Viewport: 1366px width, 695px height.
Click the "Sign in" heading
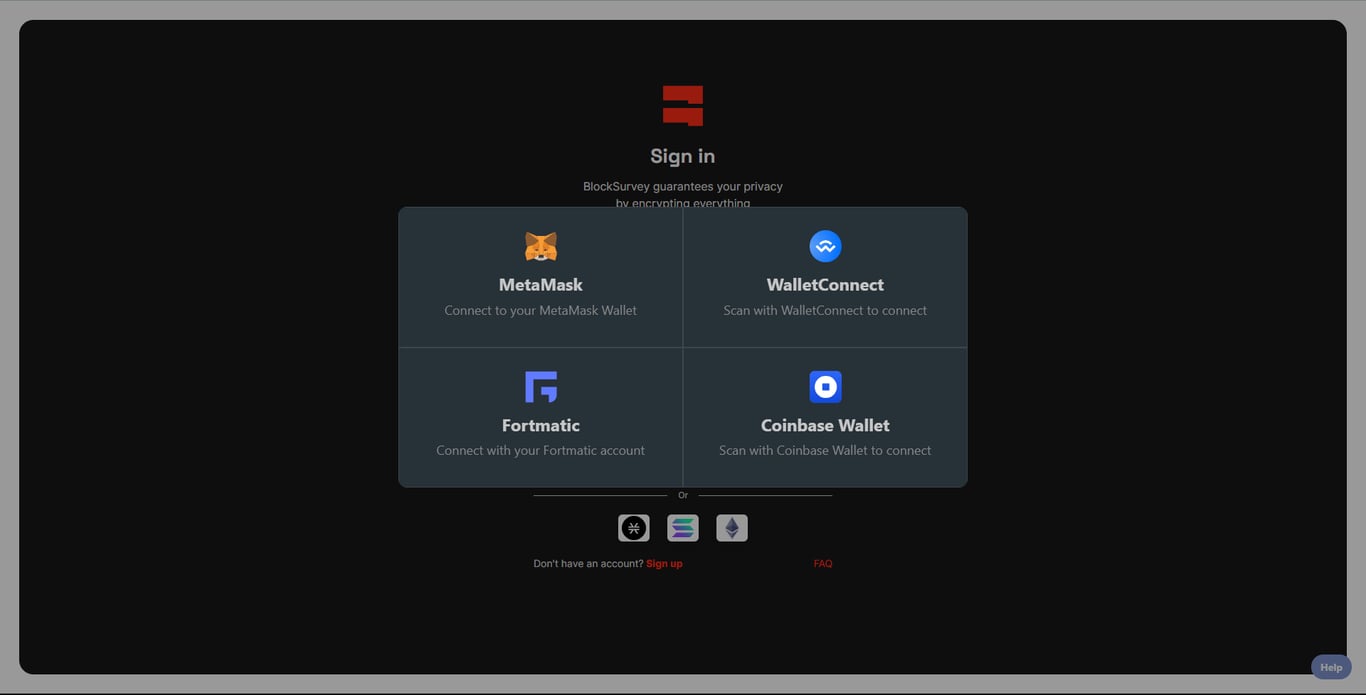coord(683,156)
